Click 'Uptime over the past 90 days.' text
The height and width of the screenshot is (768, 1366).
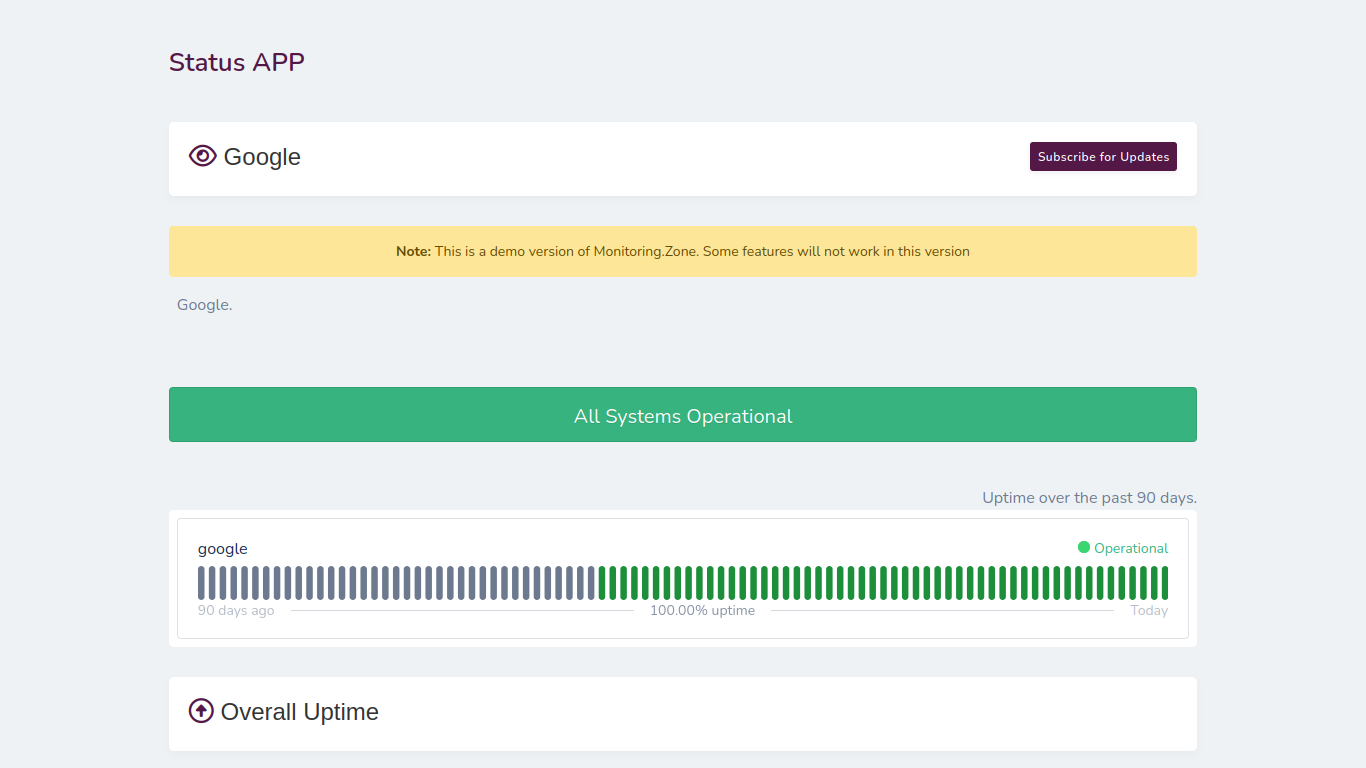1089,497
